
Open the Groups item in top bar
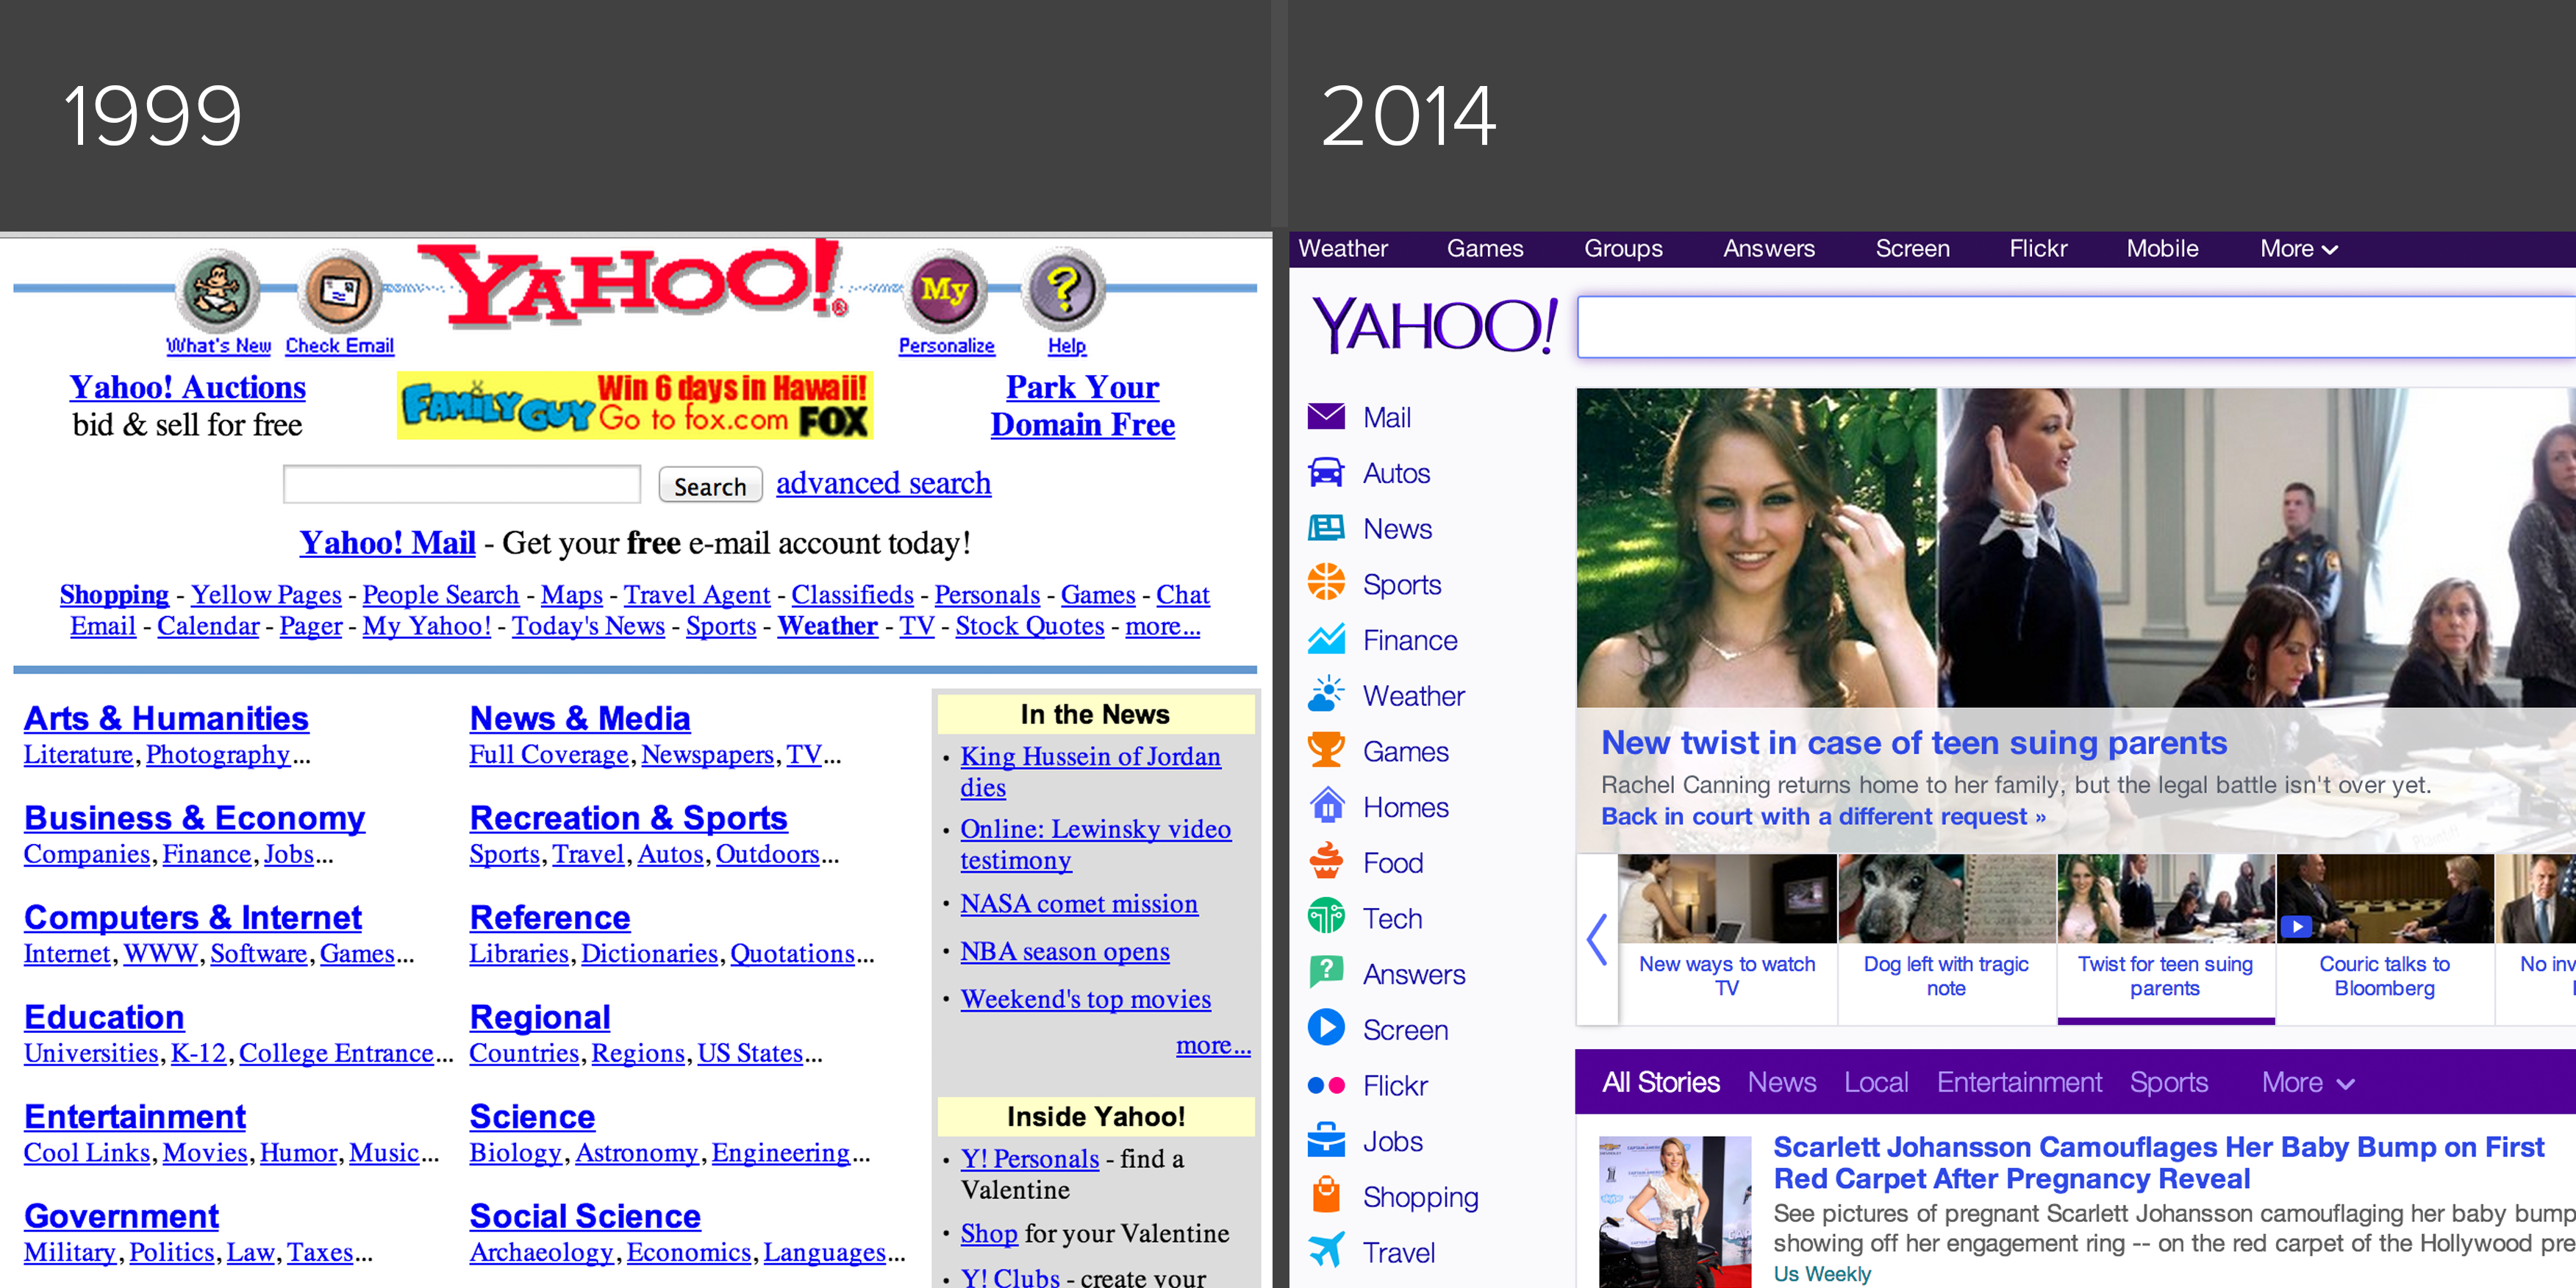pos(1622,249)
